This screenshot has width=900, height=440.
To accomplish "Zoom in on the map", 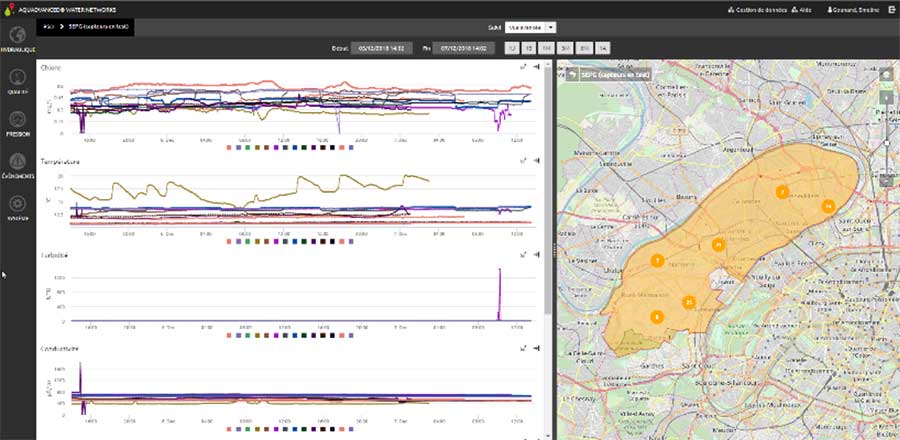I will click(x=886, y=97).
